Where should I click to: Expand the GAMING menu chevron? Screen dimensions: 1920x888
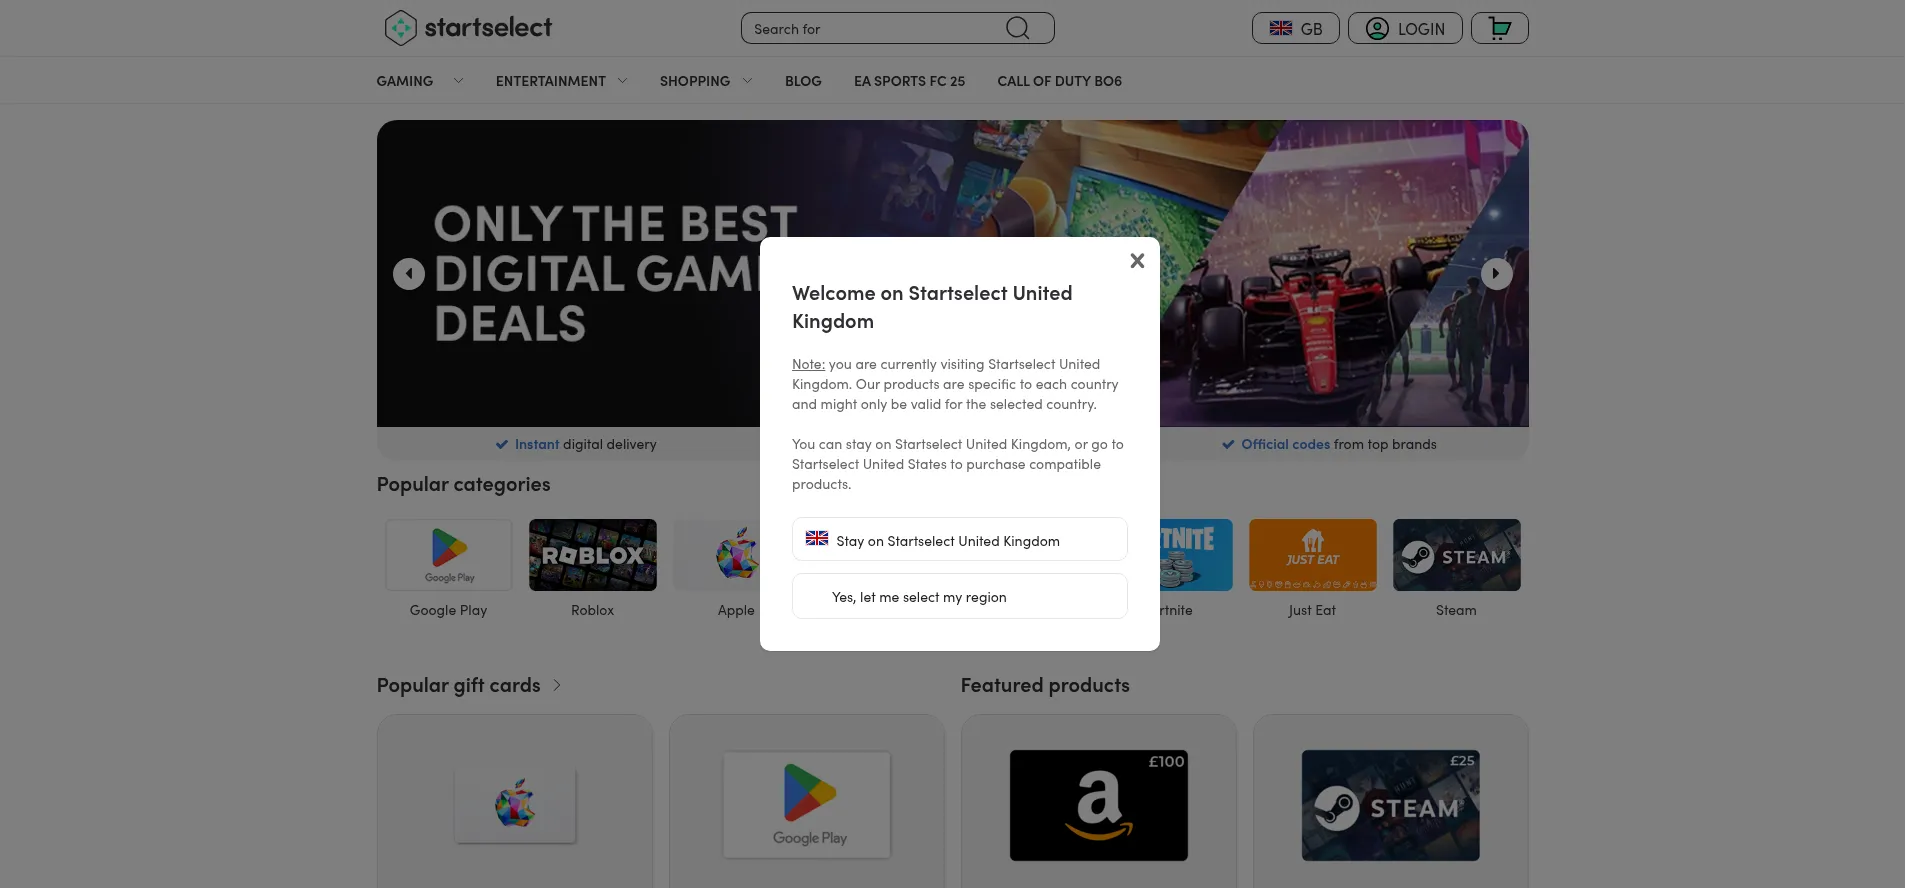tap(458, 81)
